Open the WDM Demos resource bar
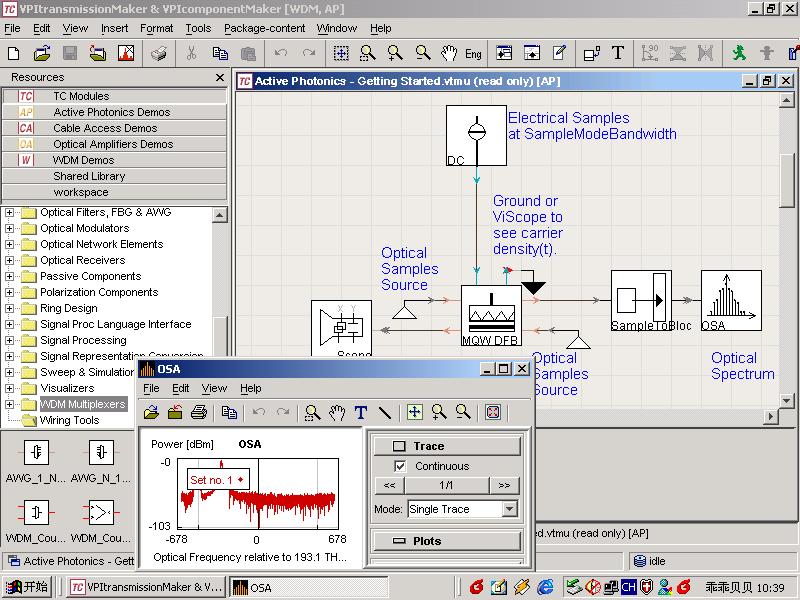Screen dimensions: 800x600 [x=114, y=160]
